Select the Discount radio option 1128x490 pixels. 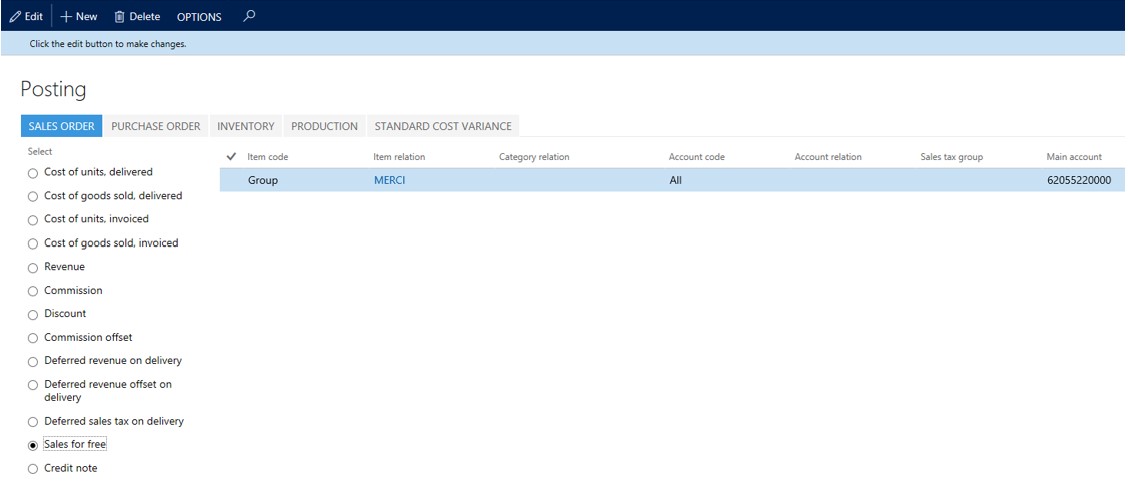[32, 315]
